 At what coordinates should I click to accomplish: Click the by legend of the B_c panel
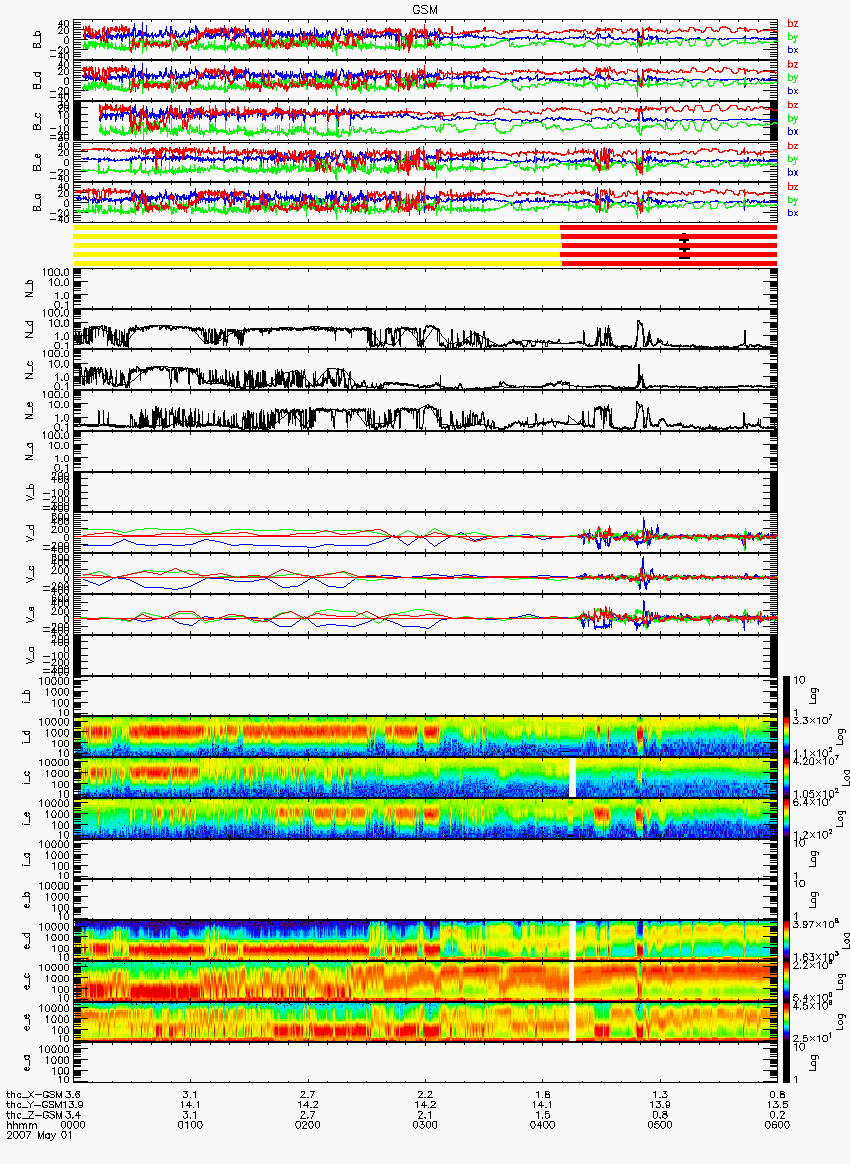(793, 119)
